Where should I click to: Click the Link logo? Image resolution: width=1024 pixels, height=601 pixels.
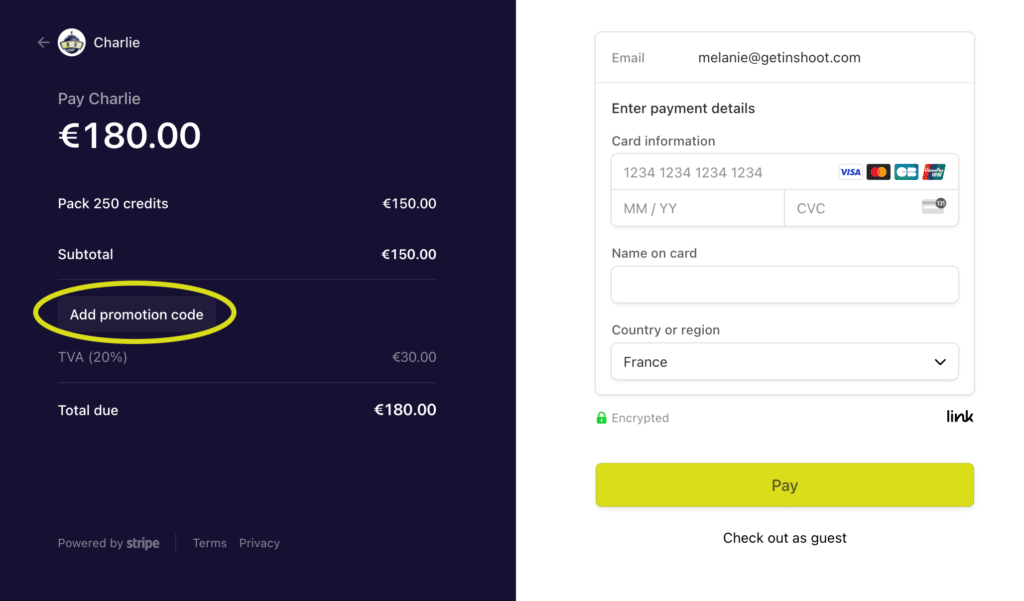pos(960,416)
